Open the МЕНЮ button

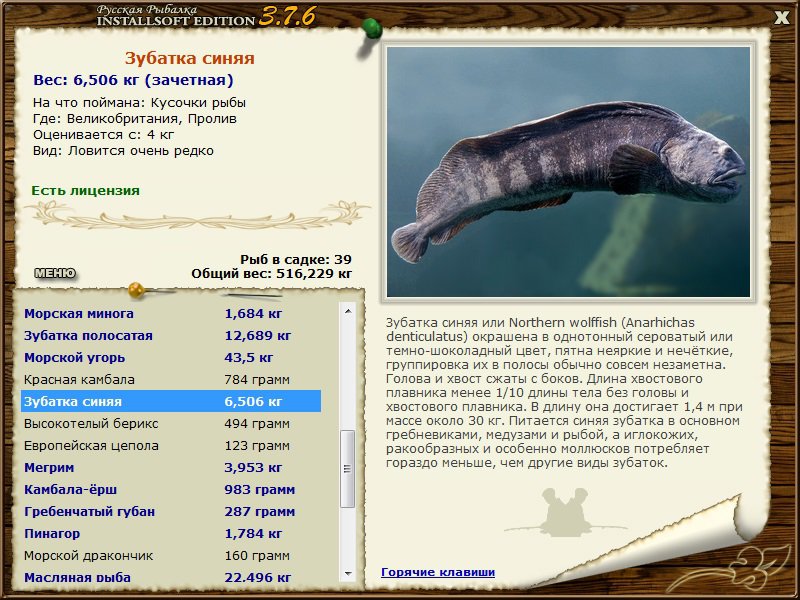(54, 273)
